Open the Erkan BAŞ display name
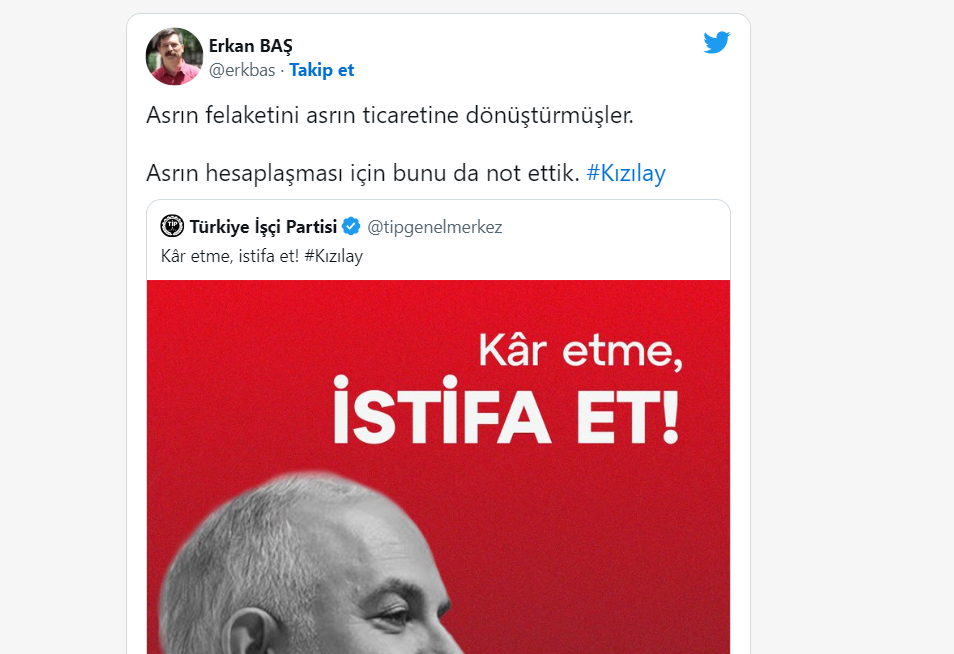This screenshot has height=654, width=954. click(x=251, y=46)
